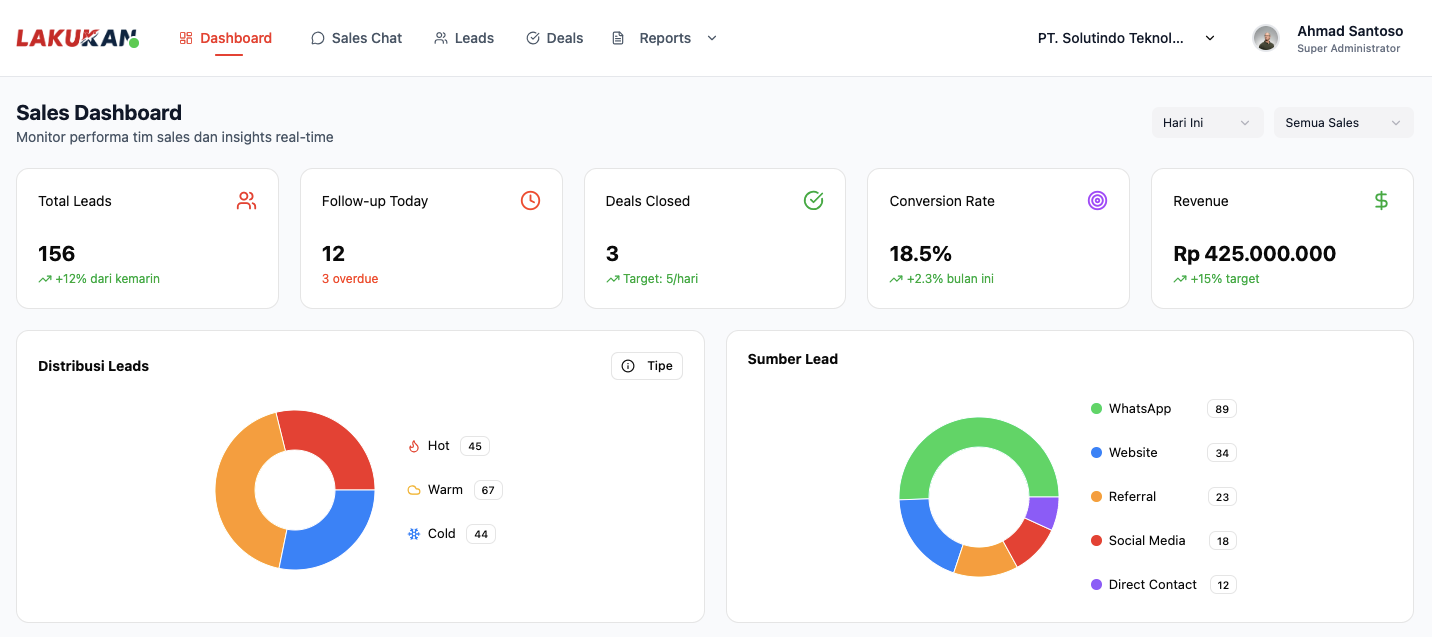Viewport: 1432px width, 637px height.
Task: Click the Deals Closed checkmark icon
Action: [x=814, y=201]
